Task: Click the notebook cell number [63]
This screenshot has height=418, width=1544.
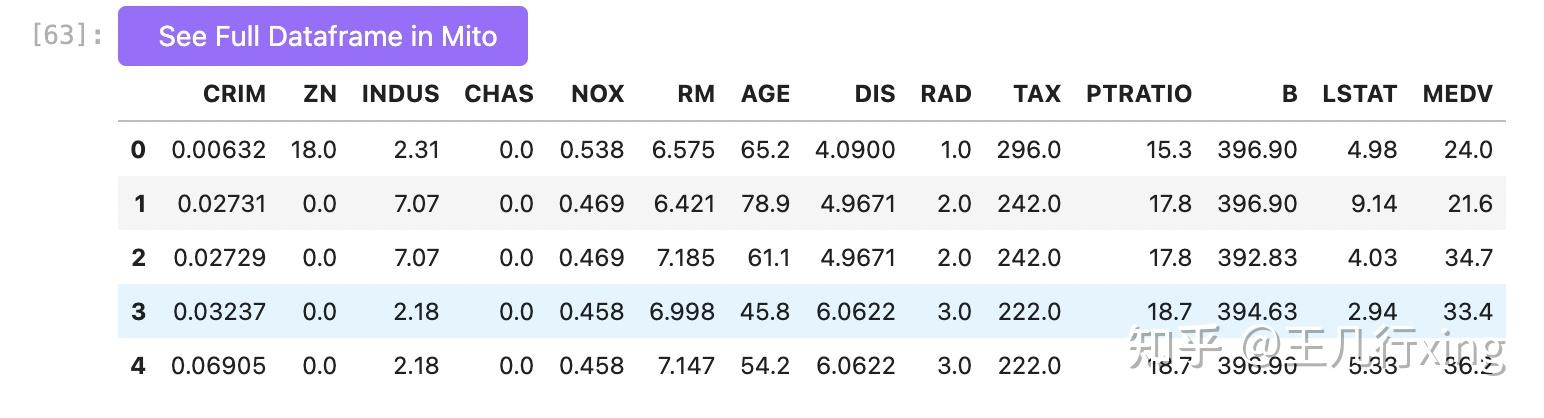Action: point(67,36)
